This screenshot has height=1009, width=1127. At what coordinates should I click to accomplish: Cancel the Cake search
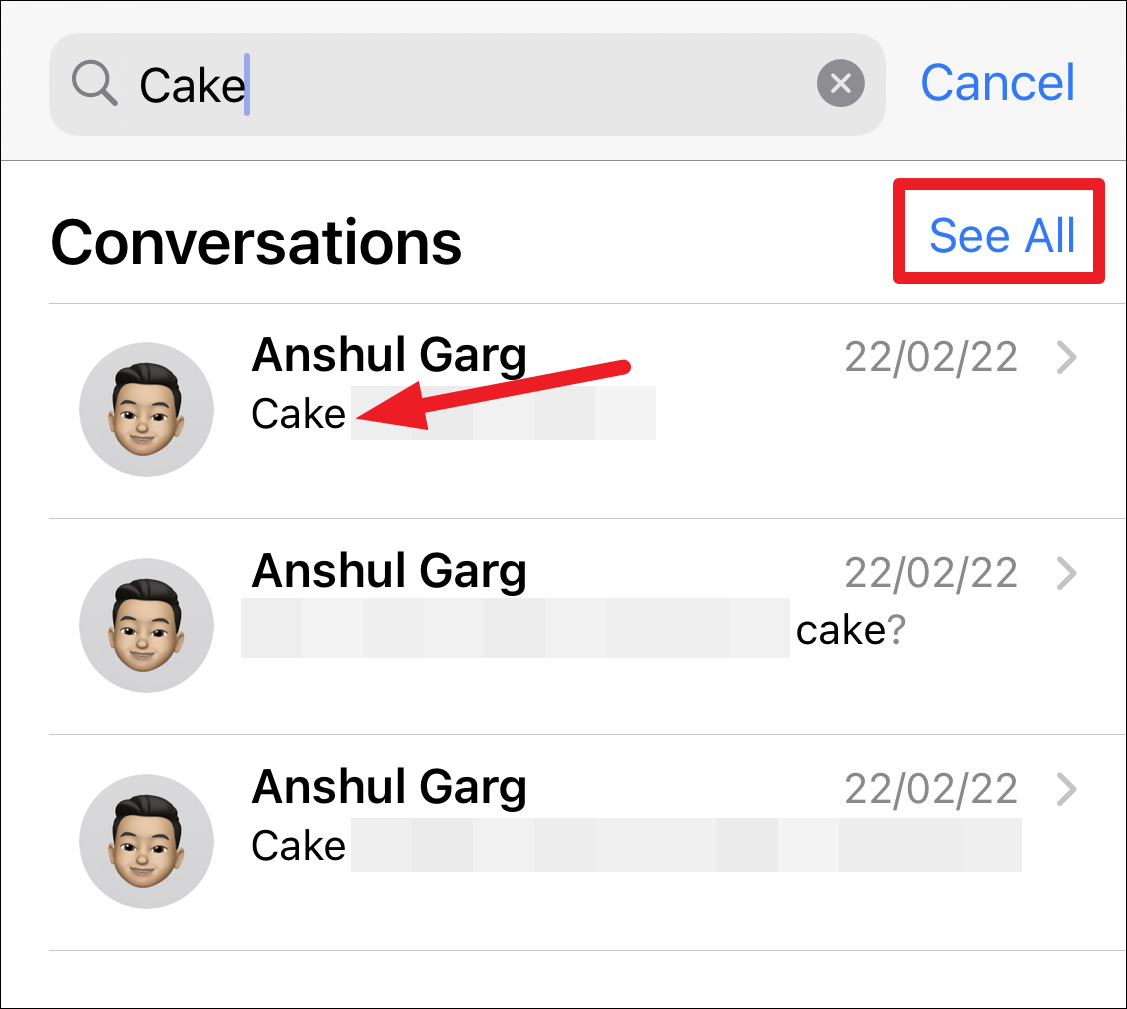(x=998, y=83)
